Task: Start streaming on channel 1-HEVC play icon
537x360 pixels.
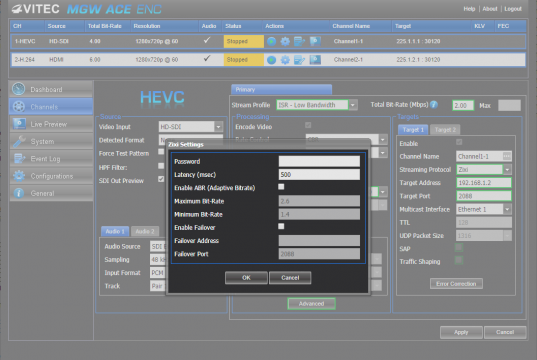Action: pos(271,41)
